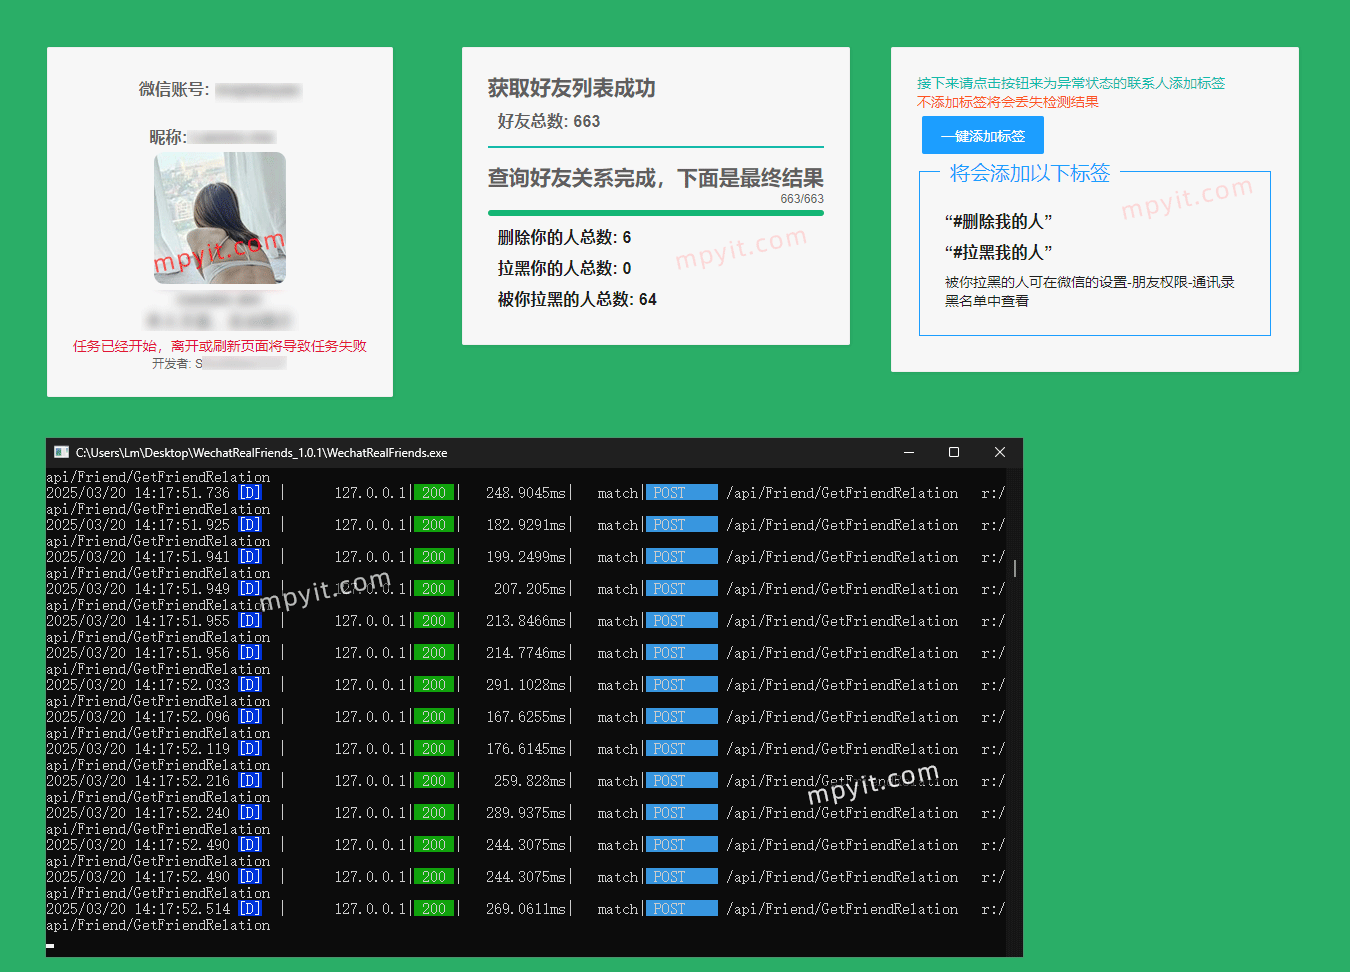
Task: Click the 任务已经开始 warning message
Action: coord(220,346)
